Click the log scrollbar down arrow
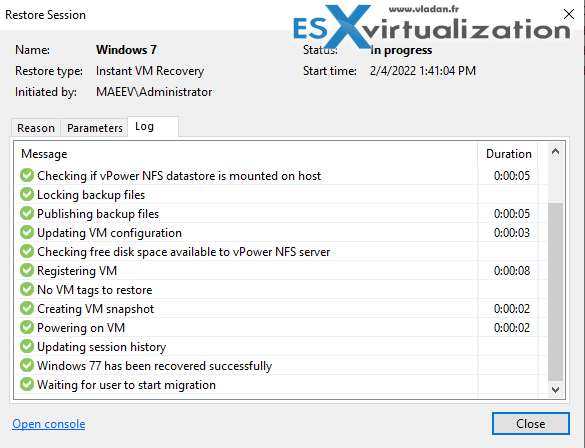 click(555, 390)
